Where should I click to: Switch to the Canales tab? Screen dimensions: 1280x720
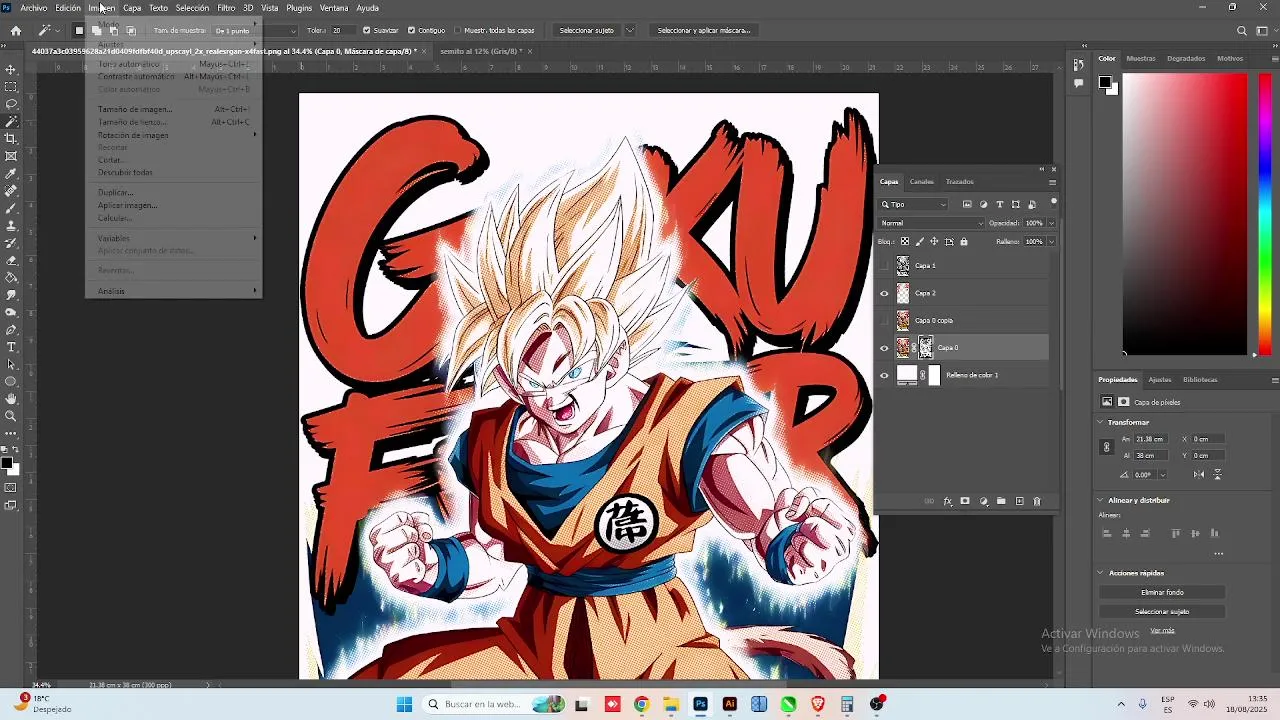coord(921,182)
